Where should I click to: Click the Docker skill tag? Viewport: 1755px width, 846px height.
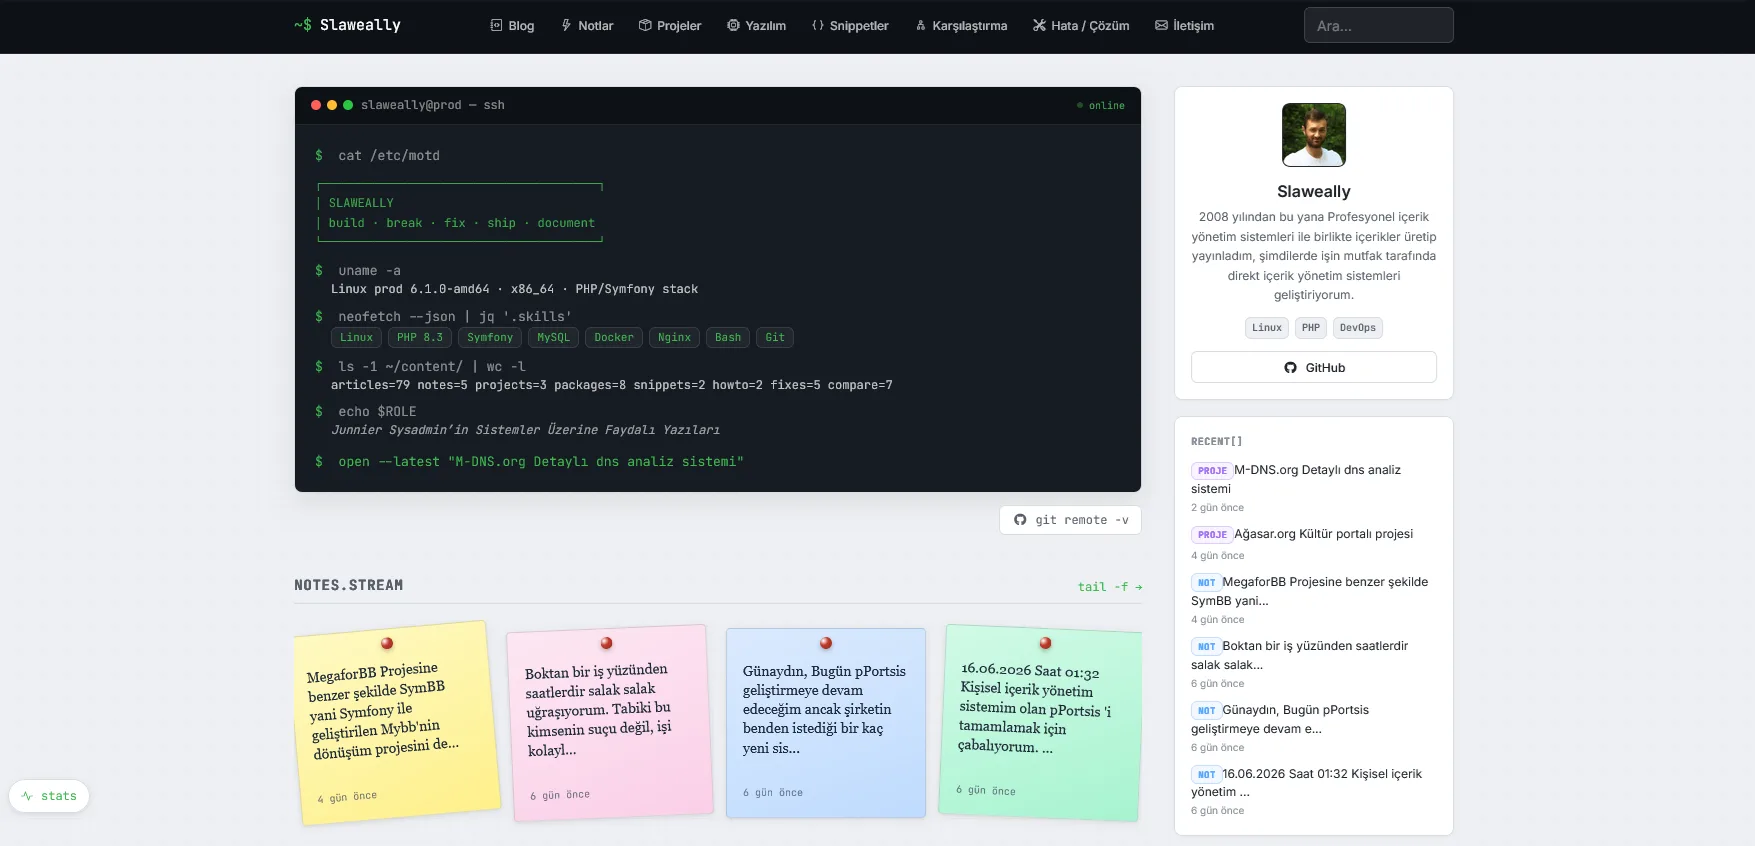tap(614, 338)
